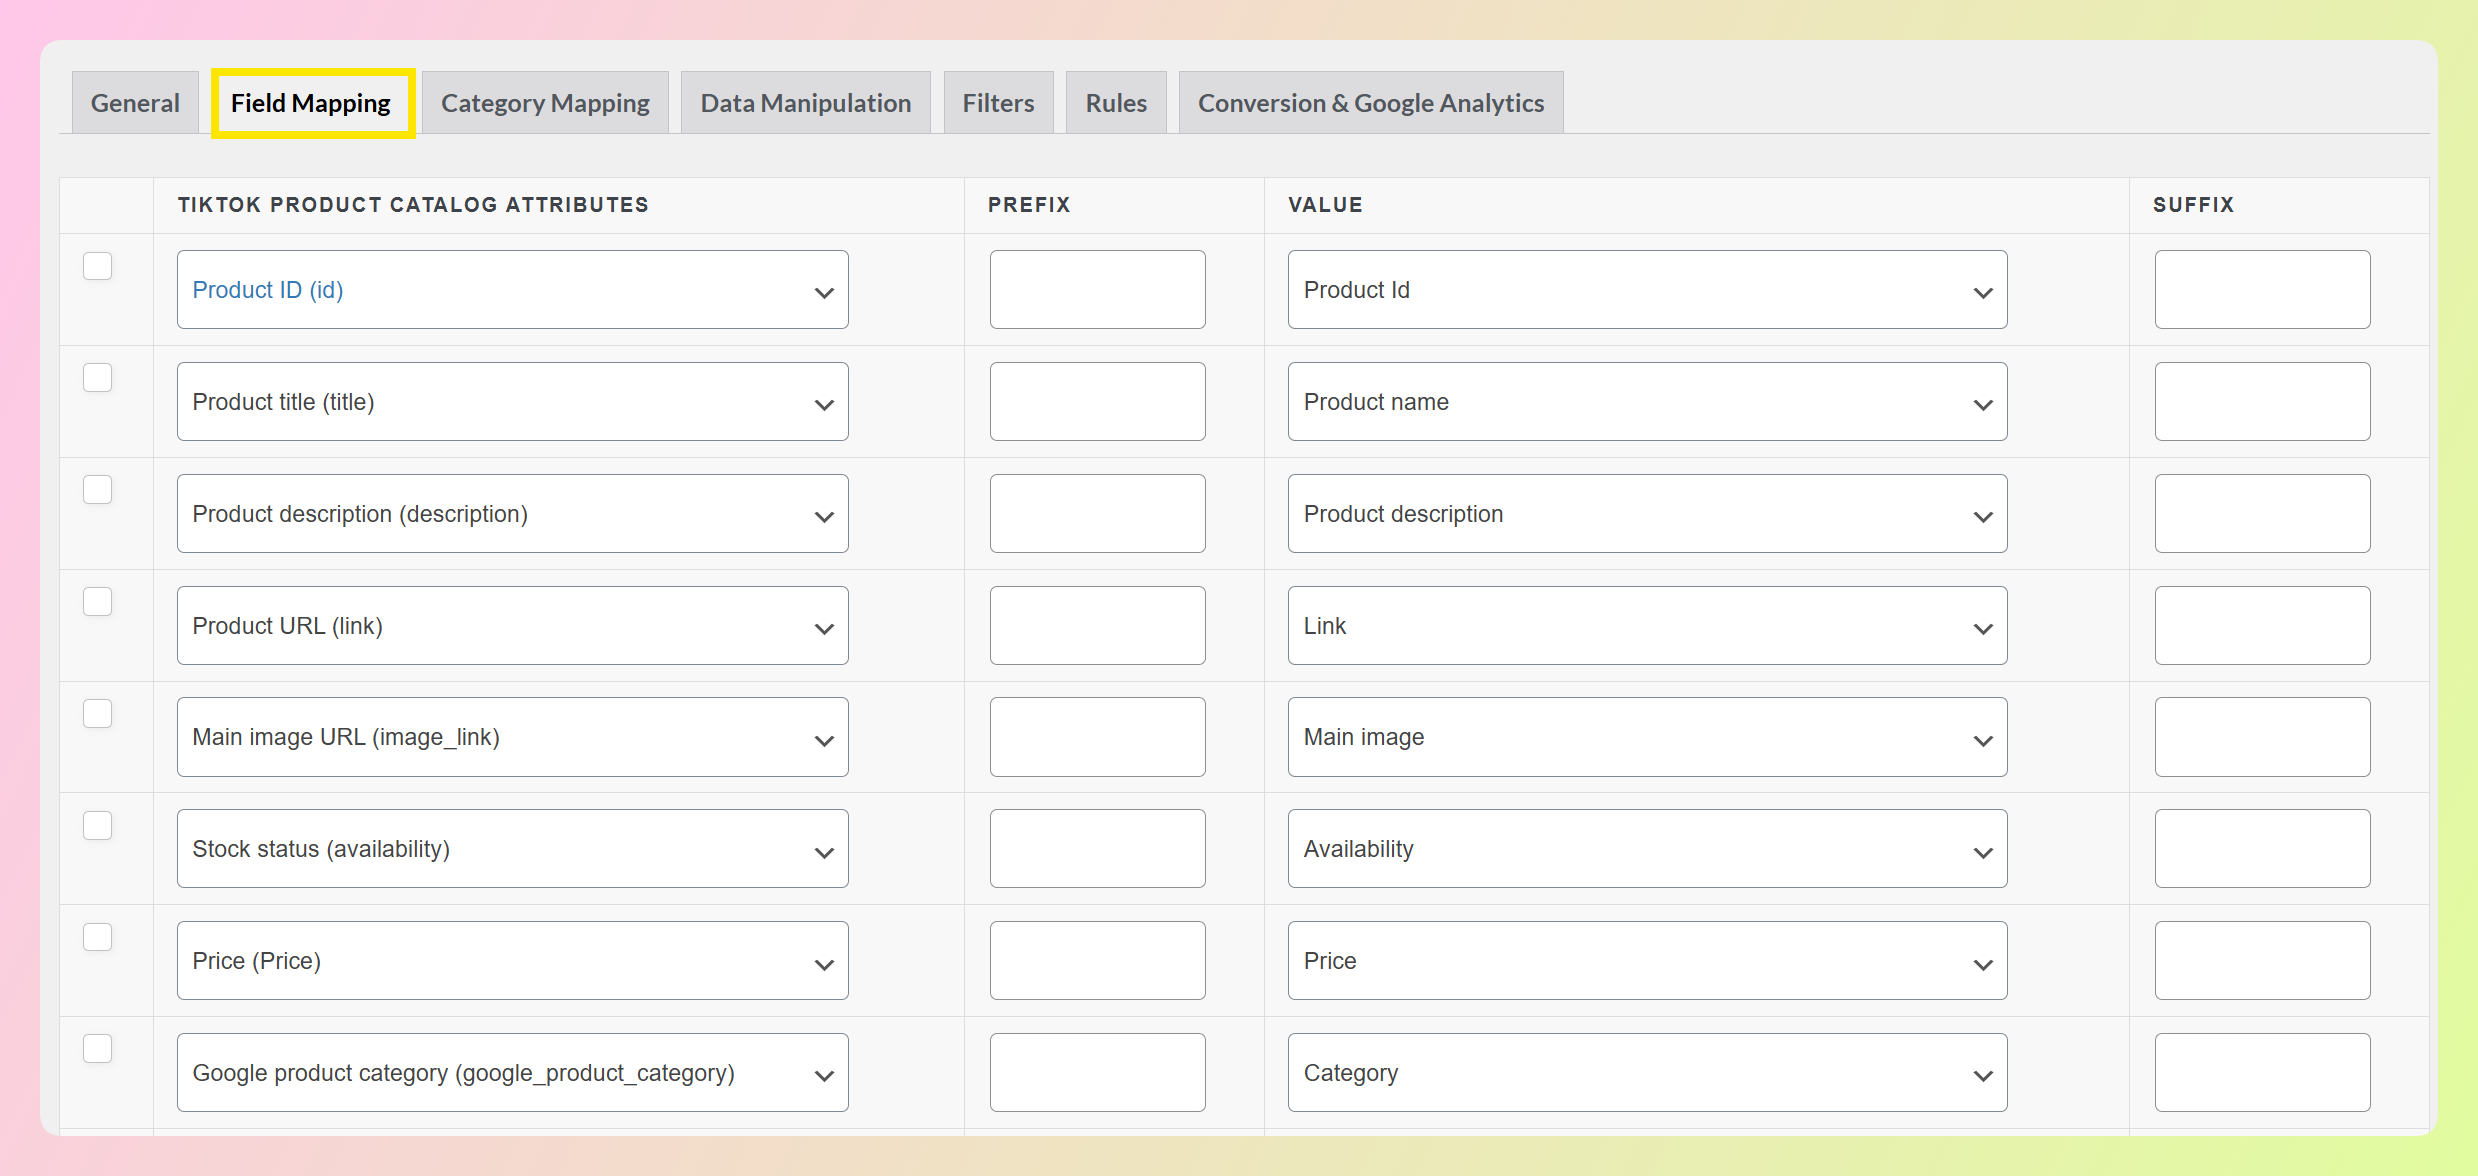Click the prefix field for Product ID
2478x1176 pixels.
point(1097,290)
